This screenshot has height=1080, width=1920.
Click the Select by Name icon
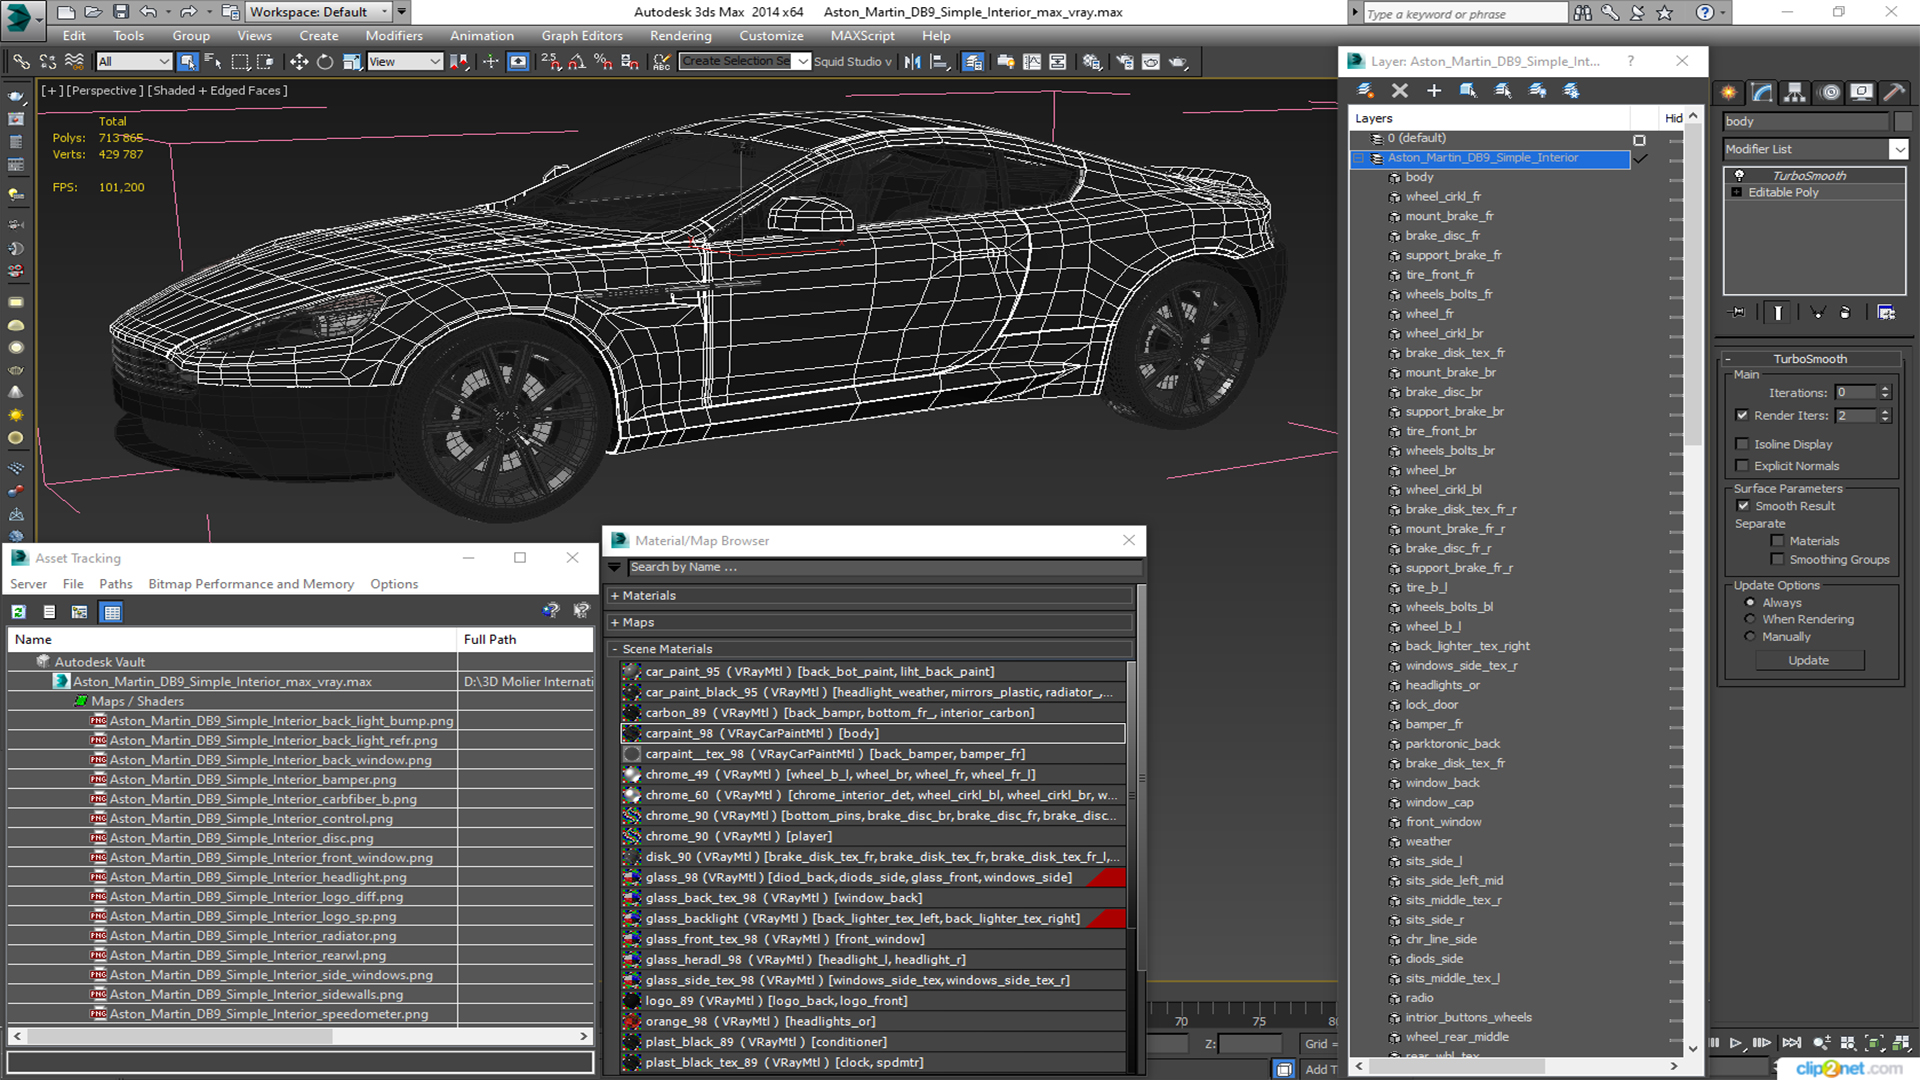(213, 62)
